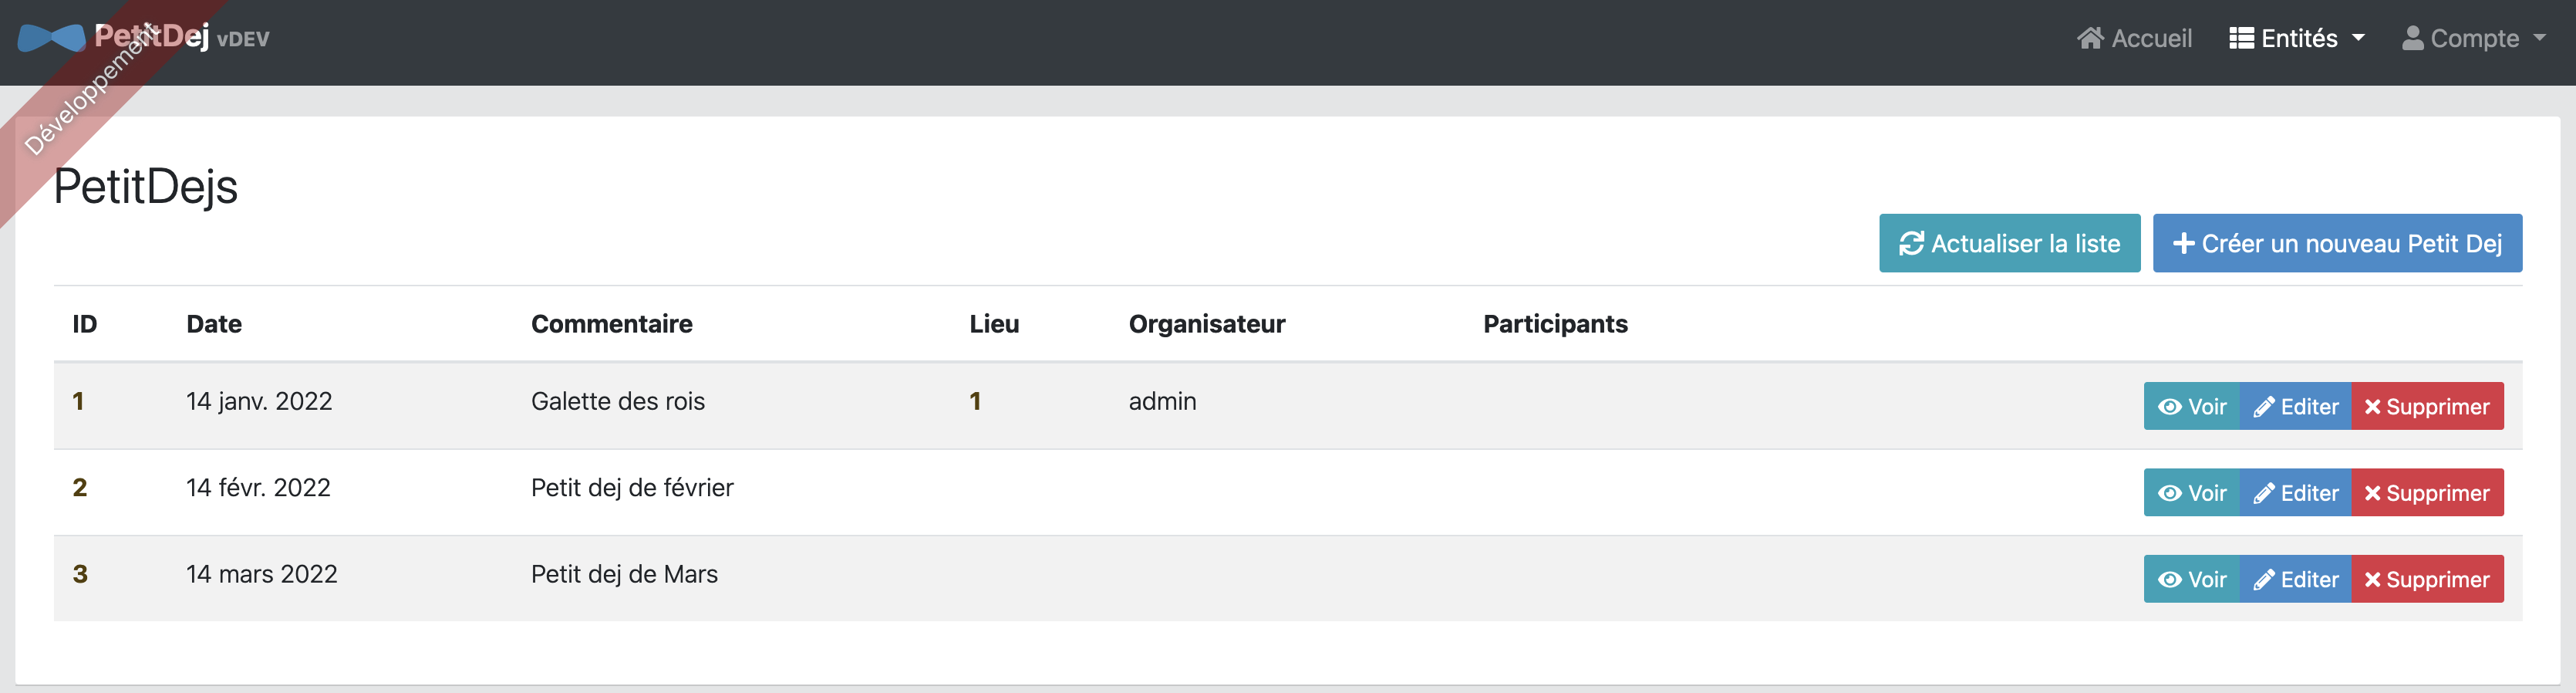The image size is (2576, 693).
Task: Click the list icon beside Entités
Action: (2241, 38)
